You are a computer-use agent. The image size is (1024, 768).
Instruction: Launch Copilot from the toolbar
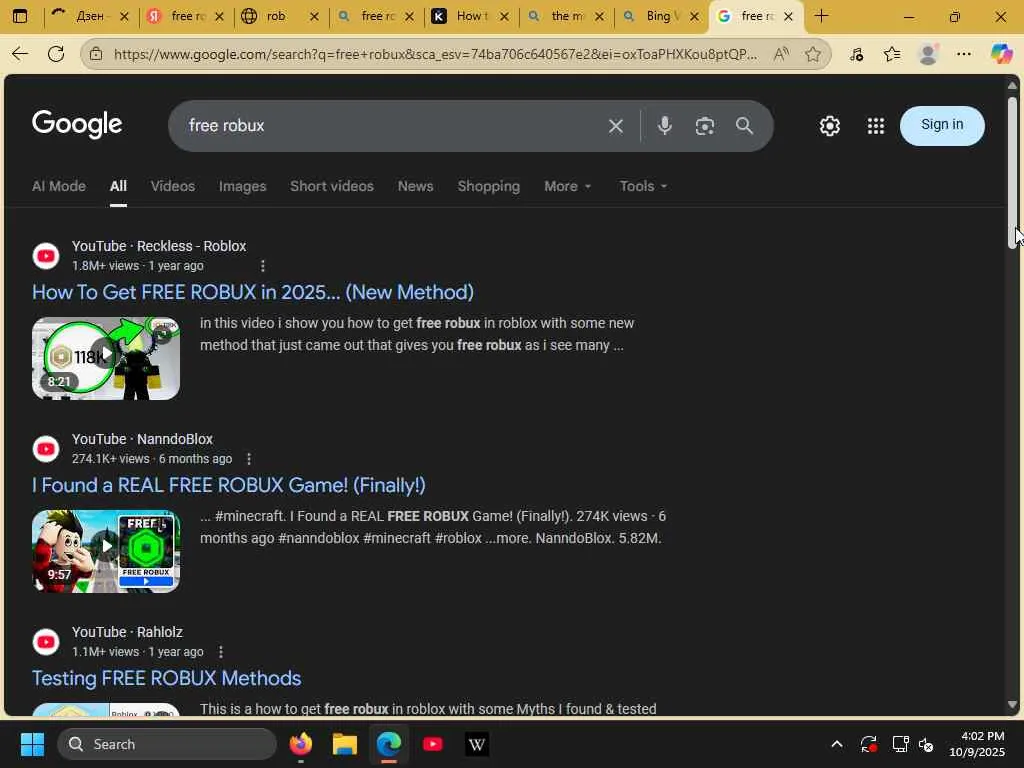(x=1001, y=54)
